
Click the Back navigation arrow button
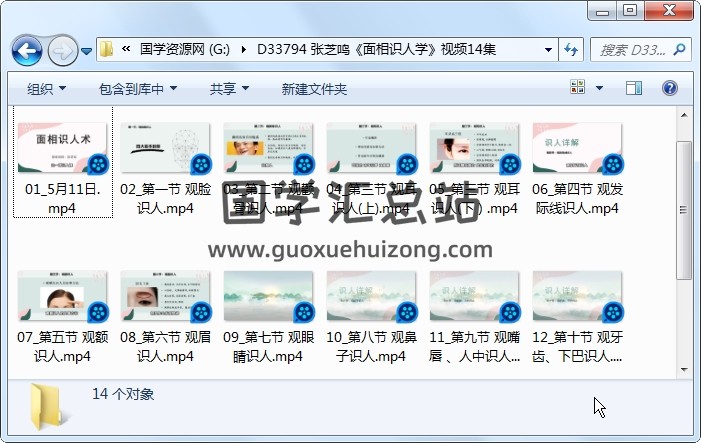pyautogui.click(x=26, y=49)
